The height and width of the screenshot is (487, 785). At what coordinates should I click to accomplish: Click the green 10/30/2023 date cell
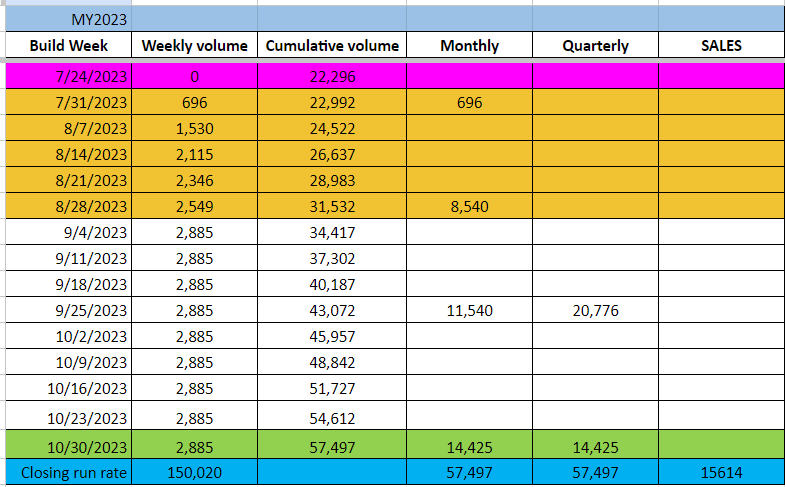[x=68, y=444]
